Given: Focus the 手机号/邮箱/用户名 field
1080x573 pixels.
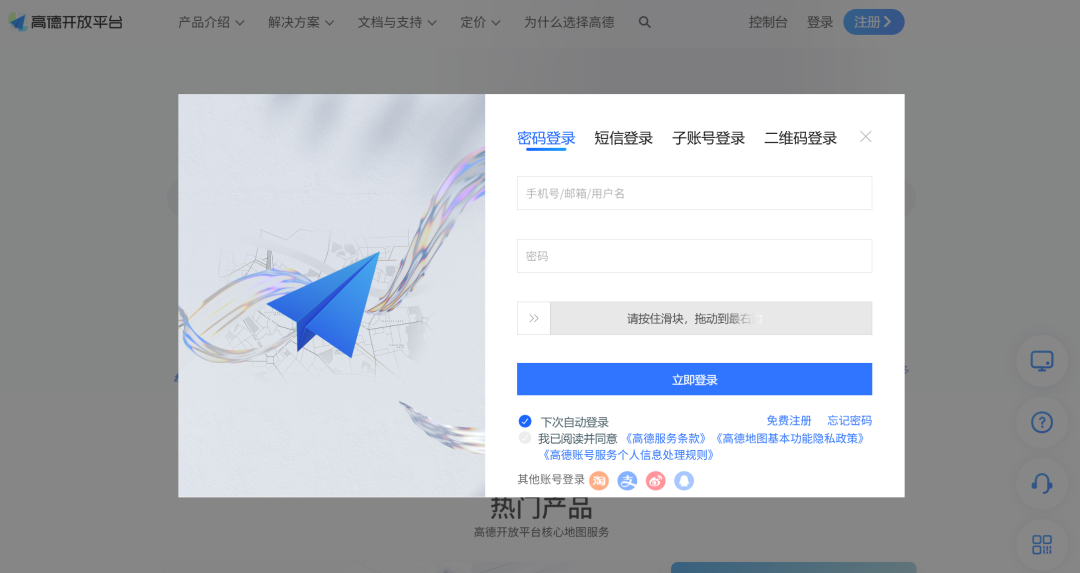Looking at the screenshot, I should coord(694,193).
